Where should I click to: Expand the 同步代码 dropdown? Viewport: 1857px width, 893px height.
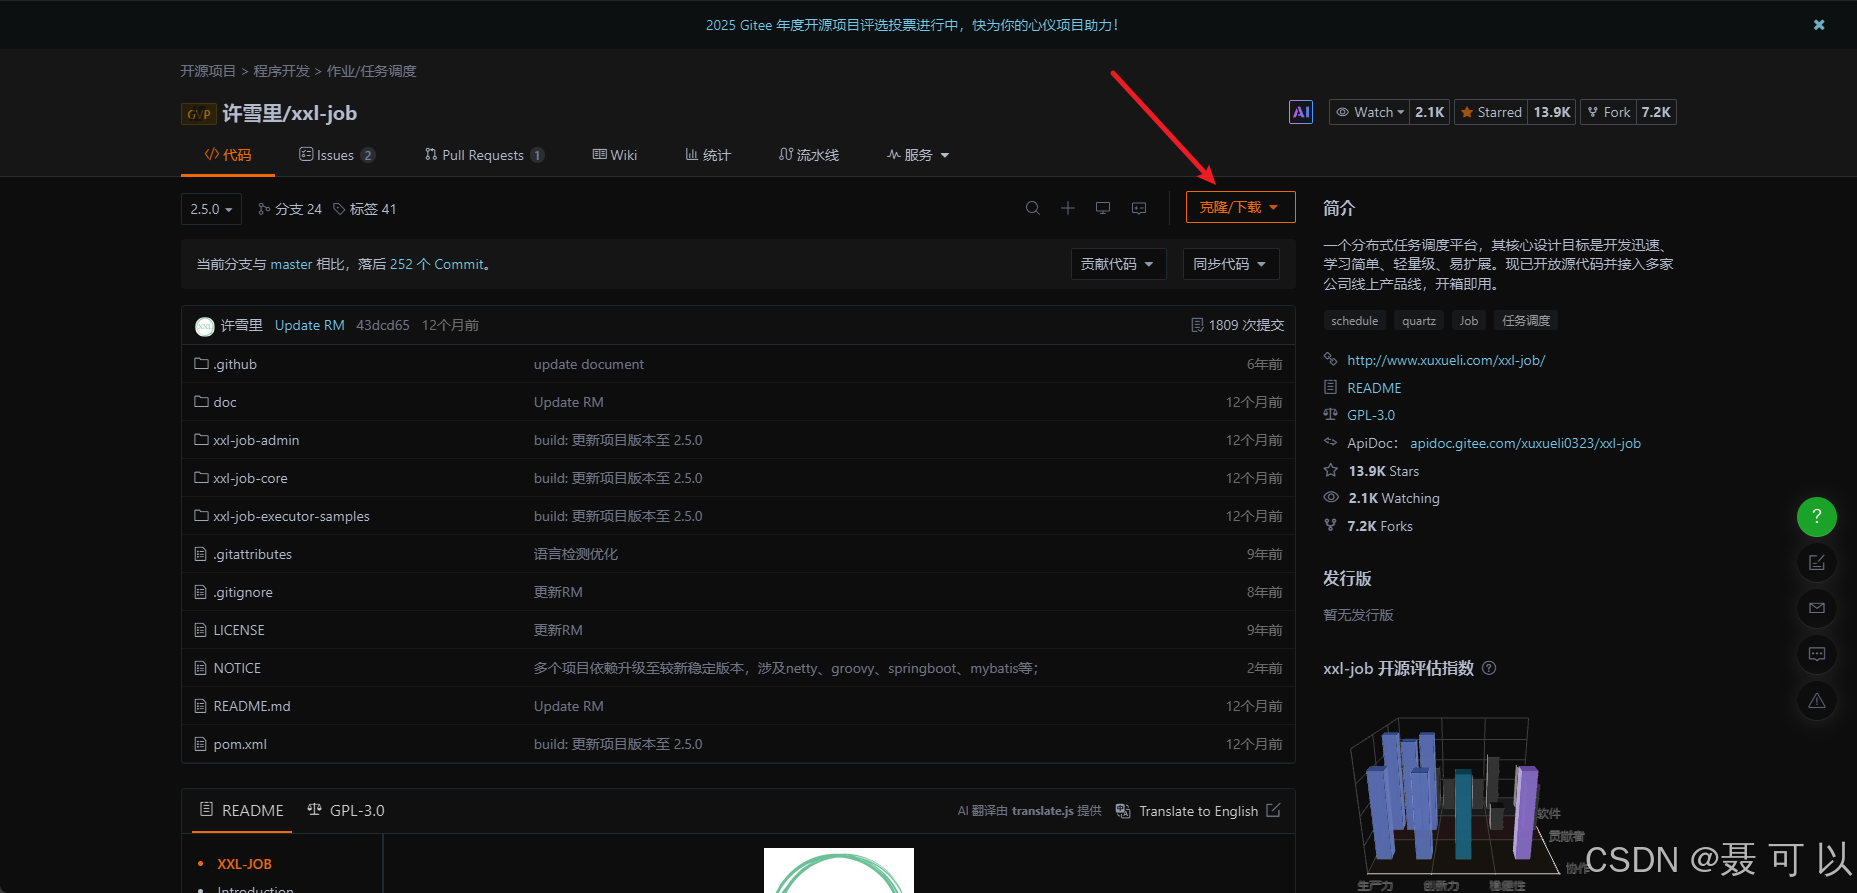pyautogui.click(x=1231, y=264)
